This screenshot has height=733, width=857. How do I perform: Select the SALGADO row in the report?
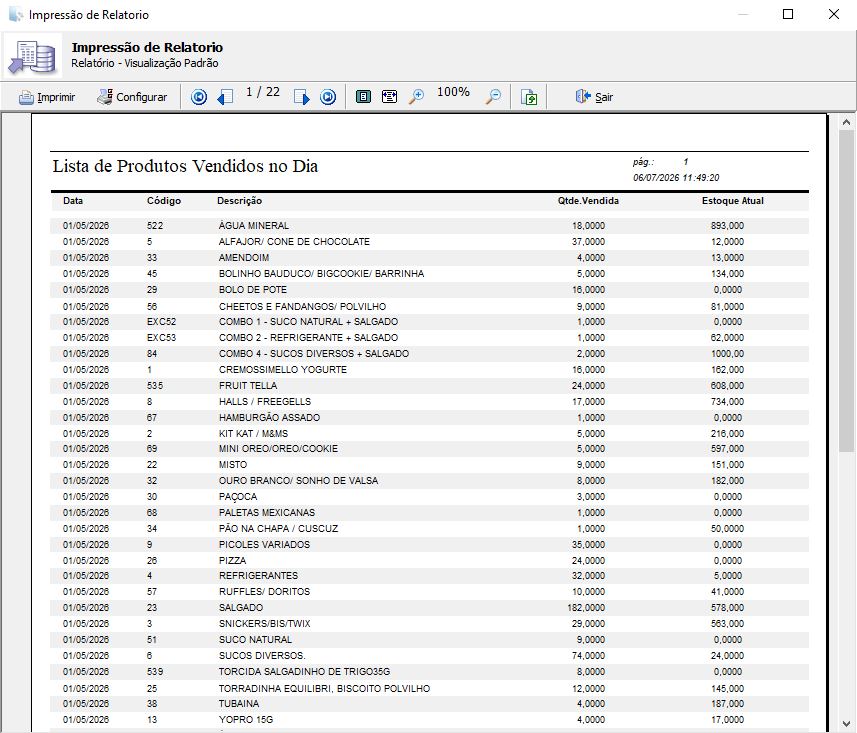(430, 608)
